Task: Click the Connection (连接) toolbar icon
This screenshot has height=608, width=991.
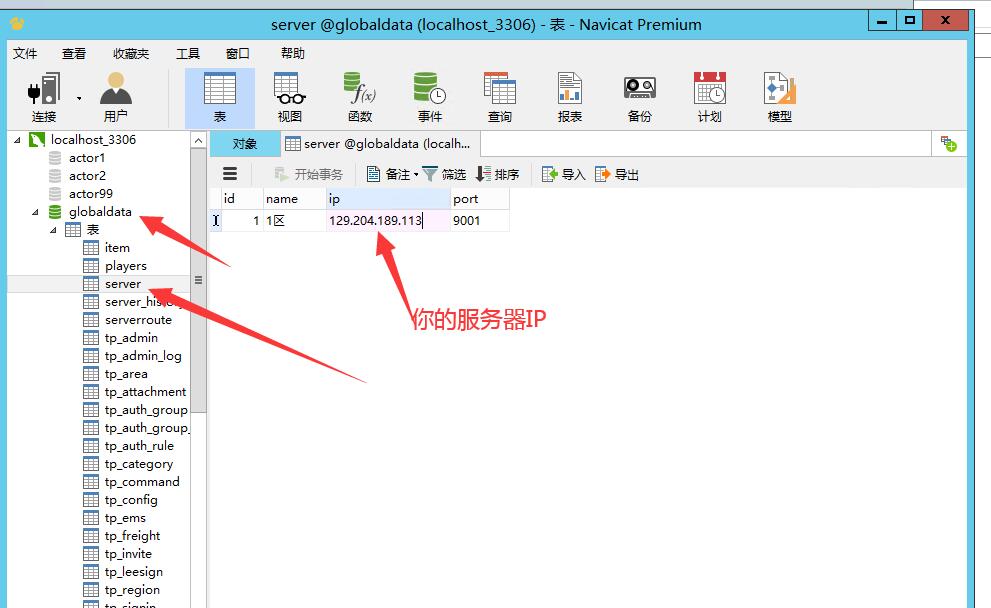Action: 43,98
